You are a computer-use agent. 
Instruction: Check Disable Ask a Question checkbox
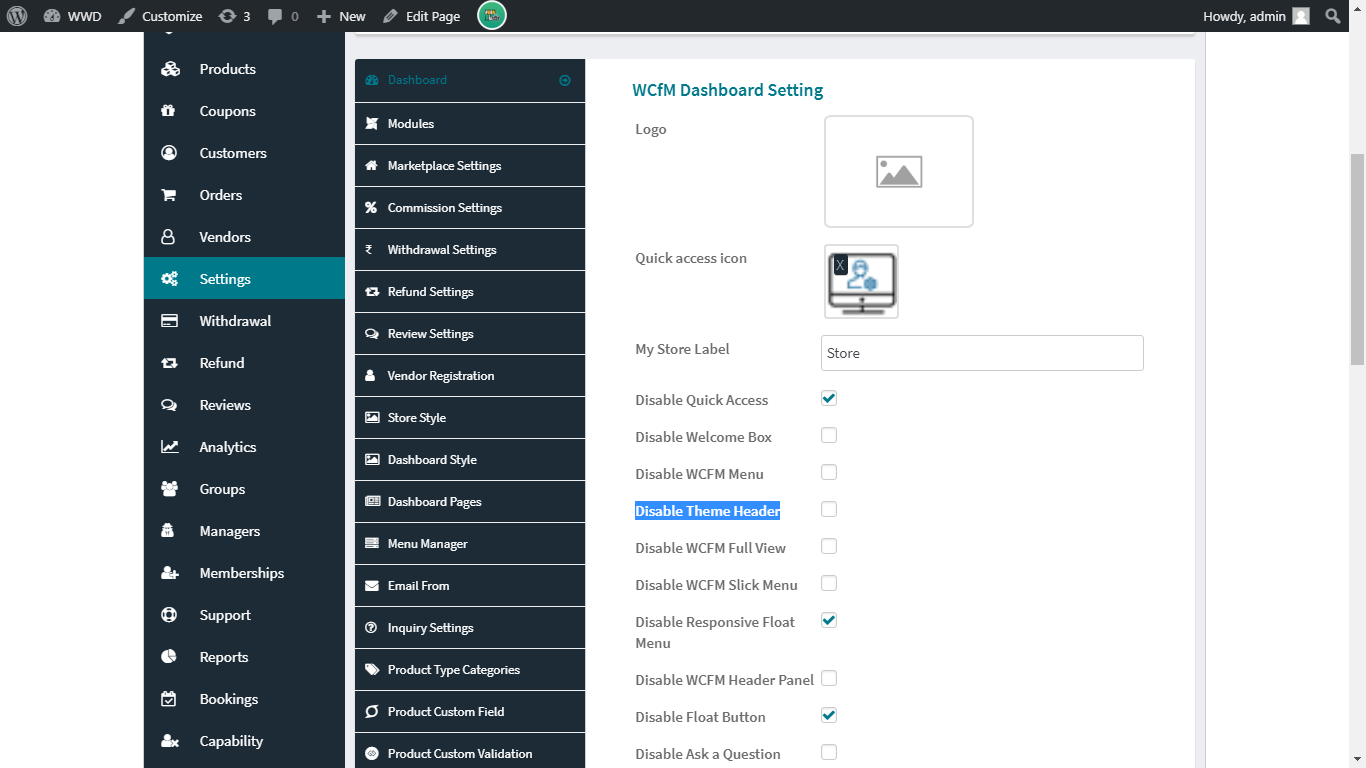[829, 752]
